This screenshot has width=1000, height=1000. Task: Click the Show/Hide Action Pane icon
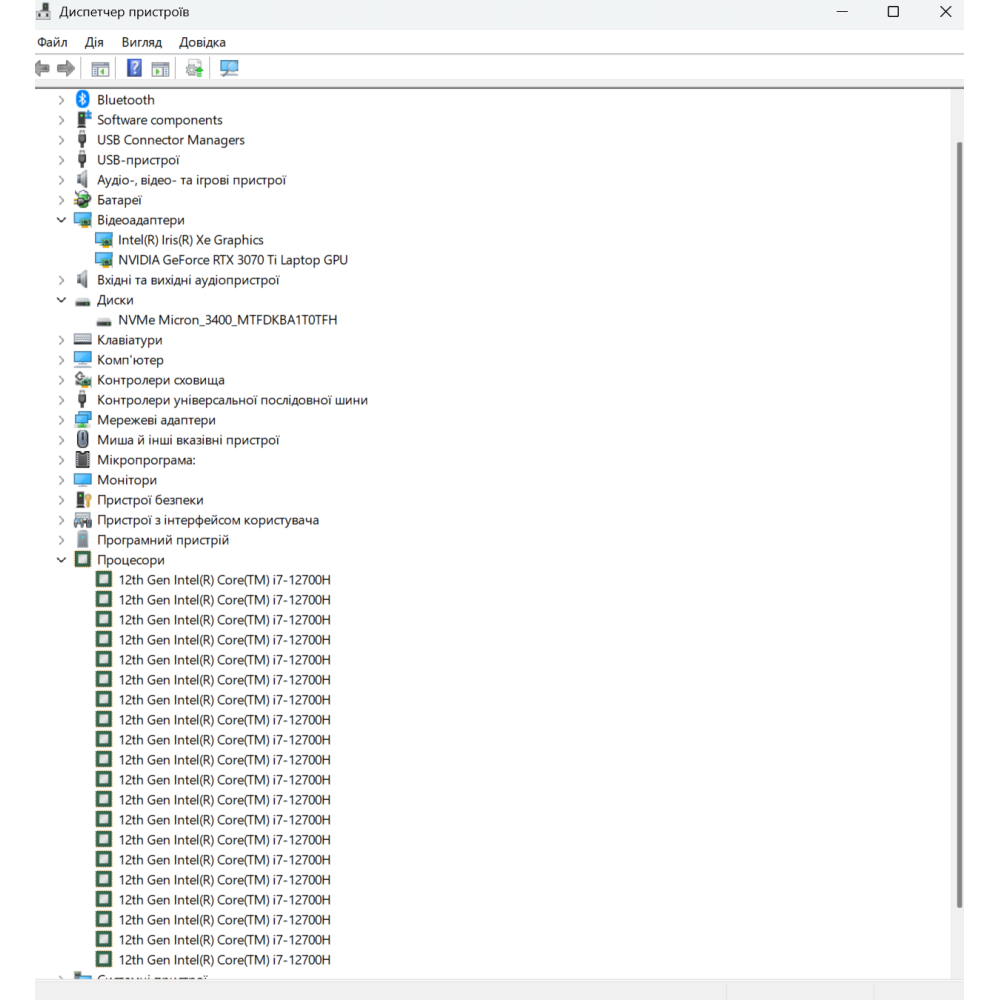(160, 68)
